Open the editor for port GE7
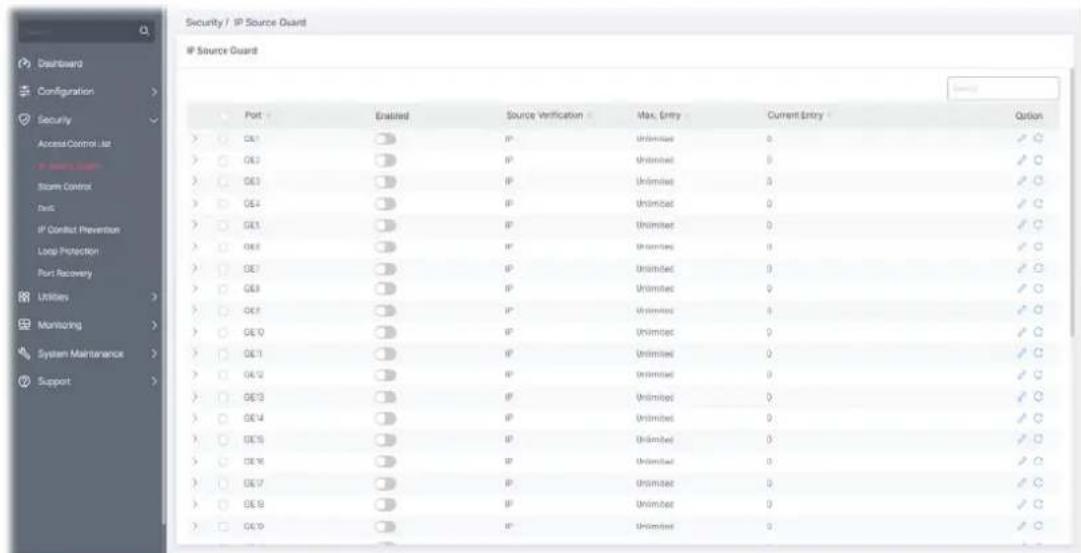This screenshot has height=553, width=1081. point(1022,268)
